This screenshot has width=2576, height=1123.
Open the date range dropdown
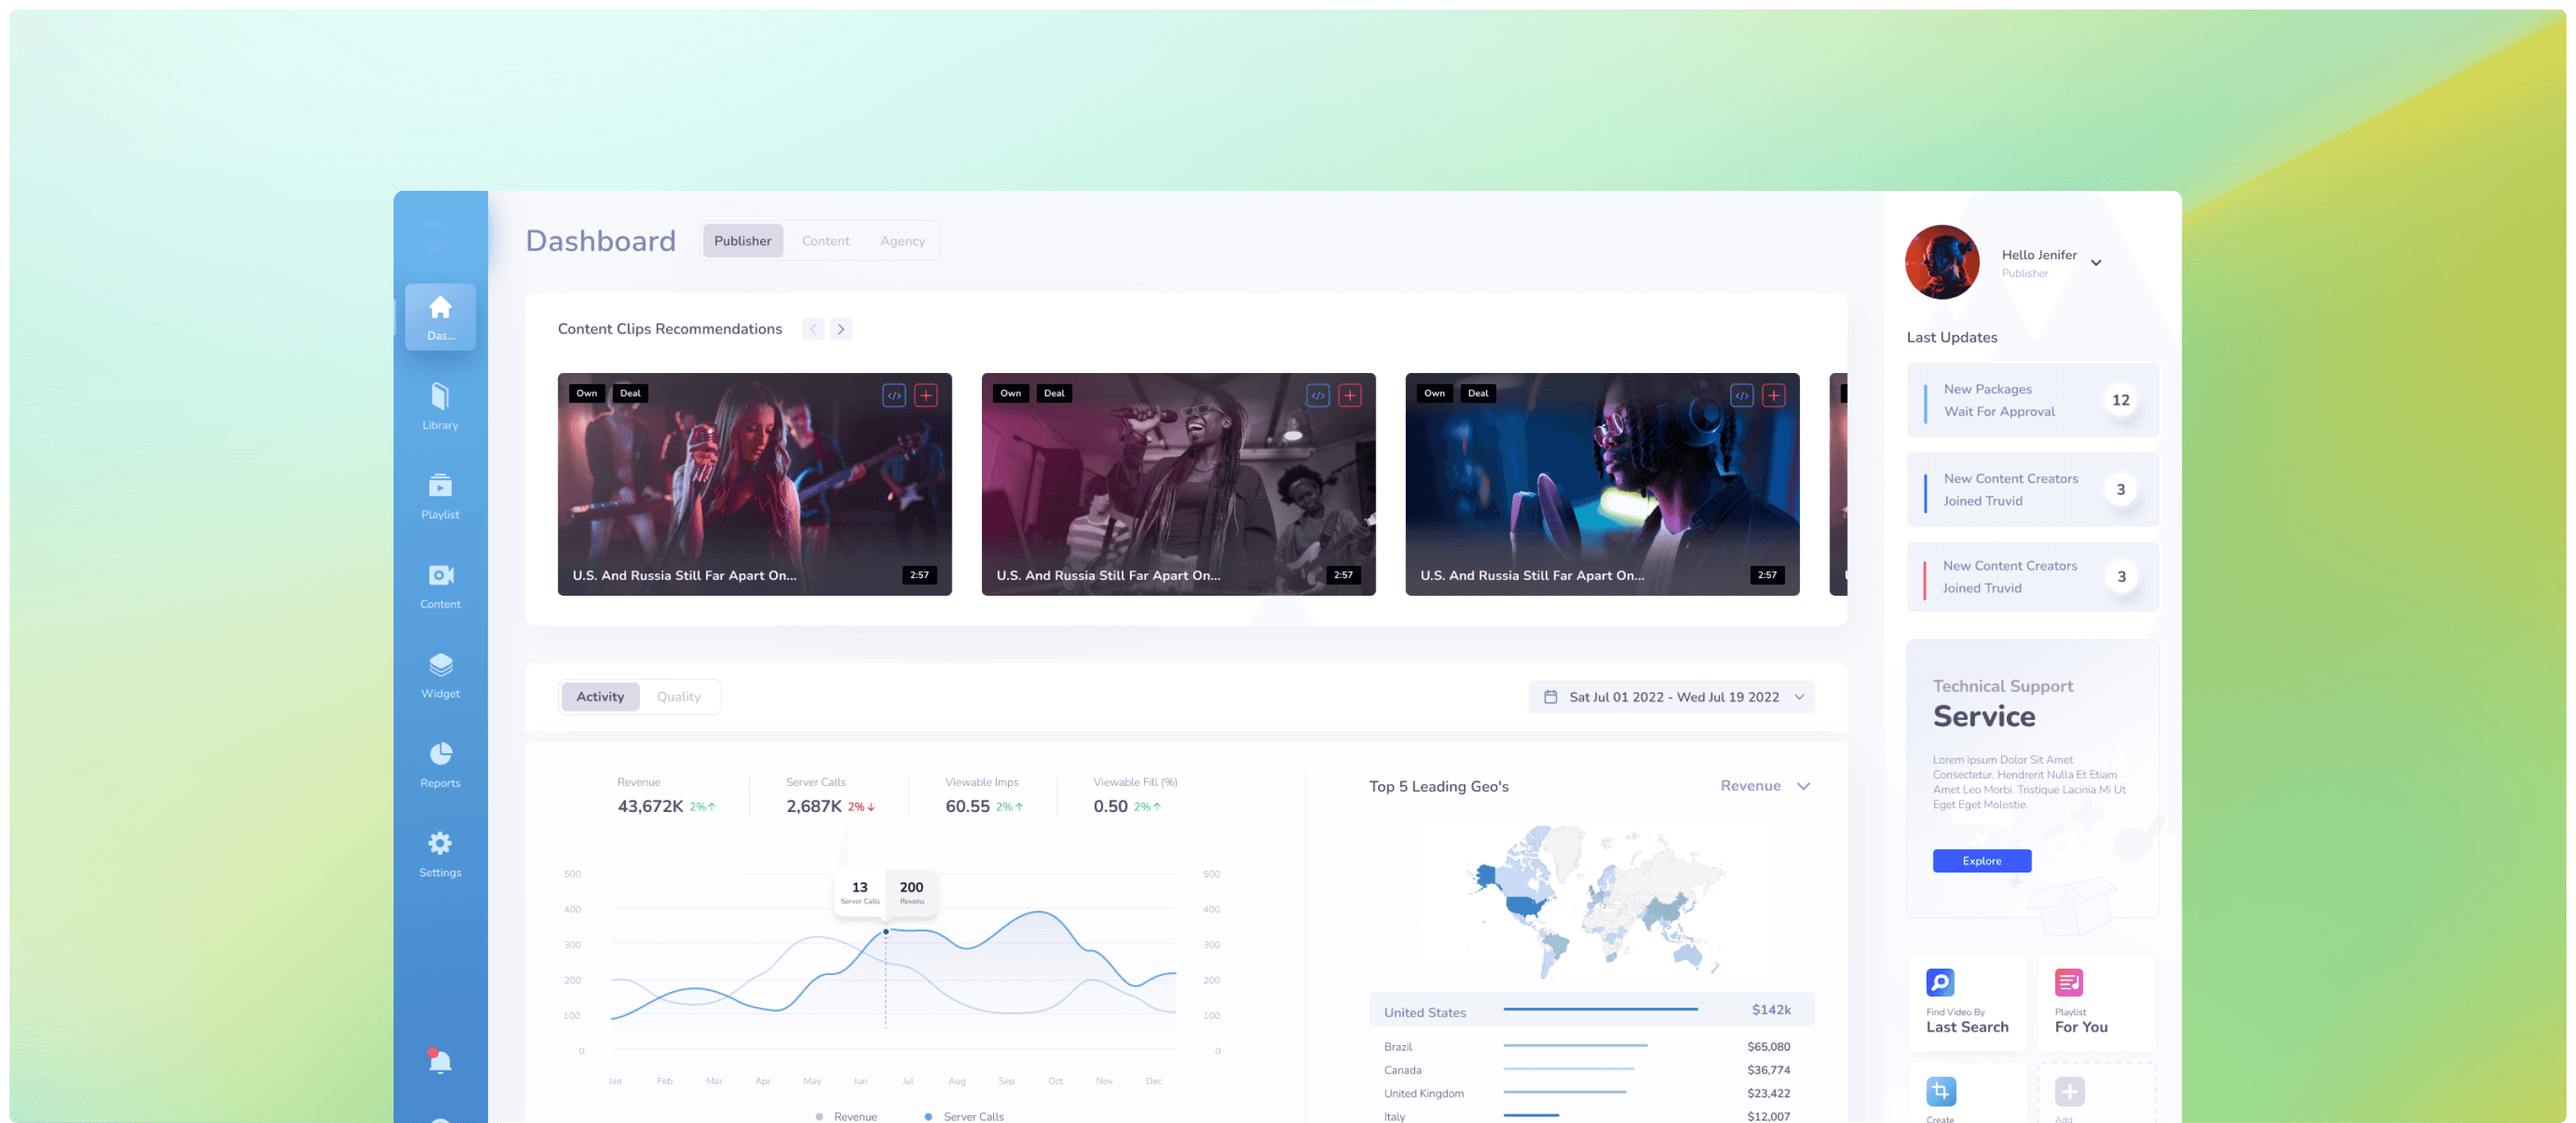point(1671,697)
